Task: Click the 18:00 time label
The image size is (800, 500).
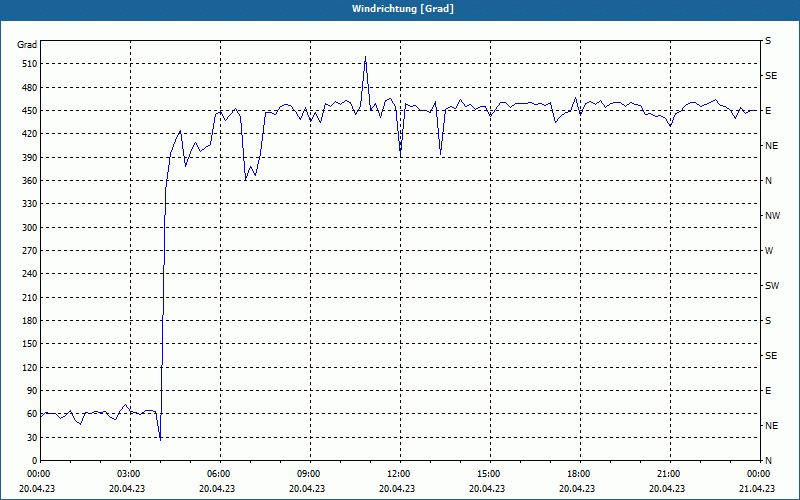Action: point(577,473)
